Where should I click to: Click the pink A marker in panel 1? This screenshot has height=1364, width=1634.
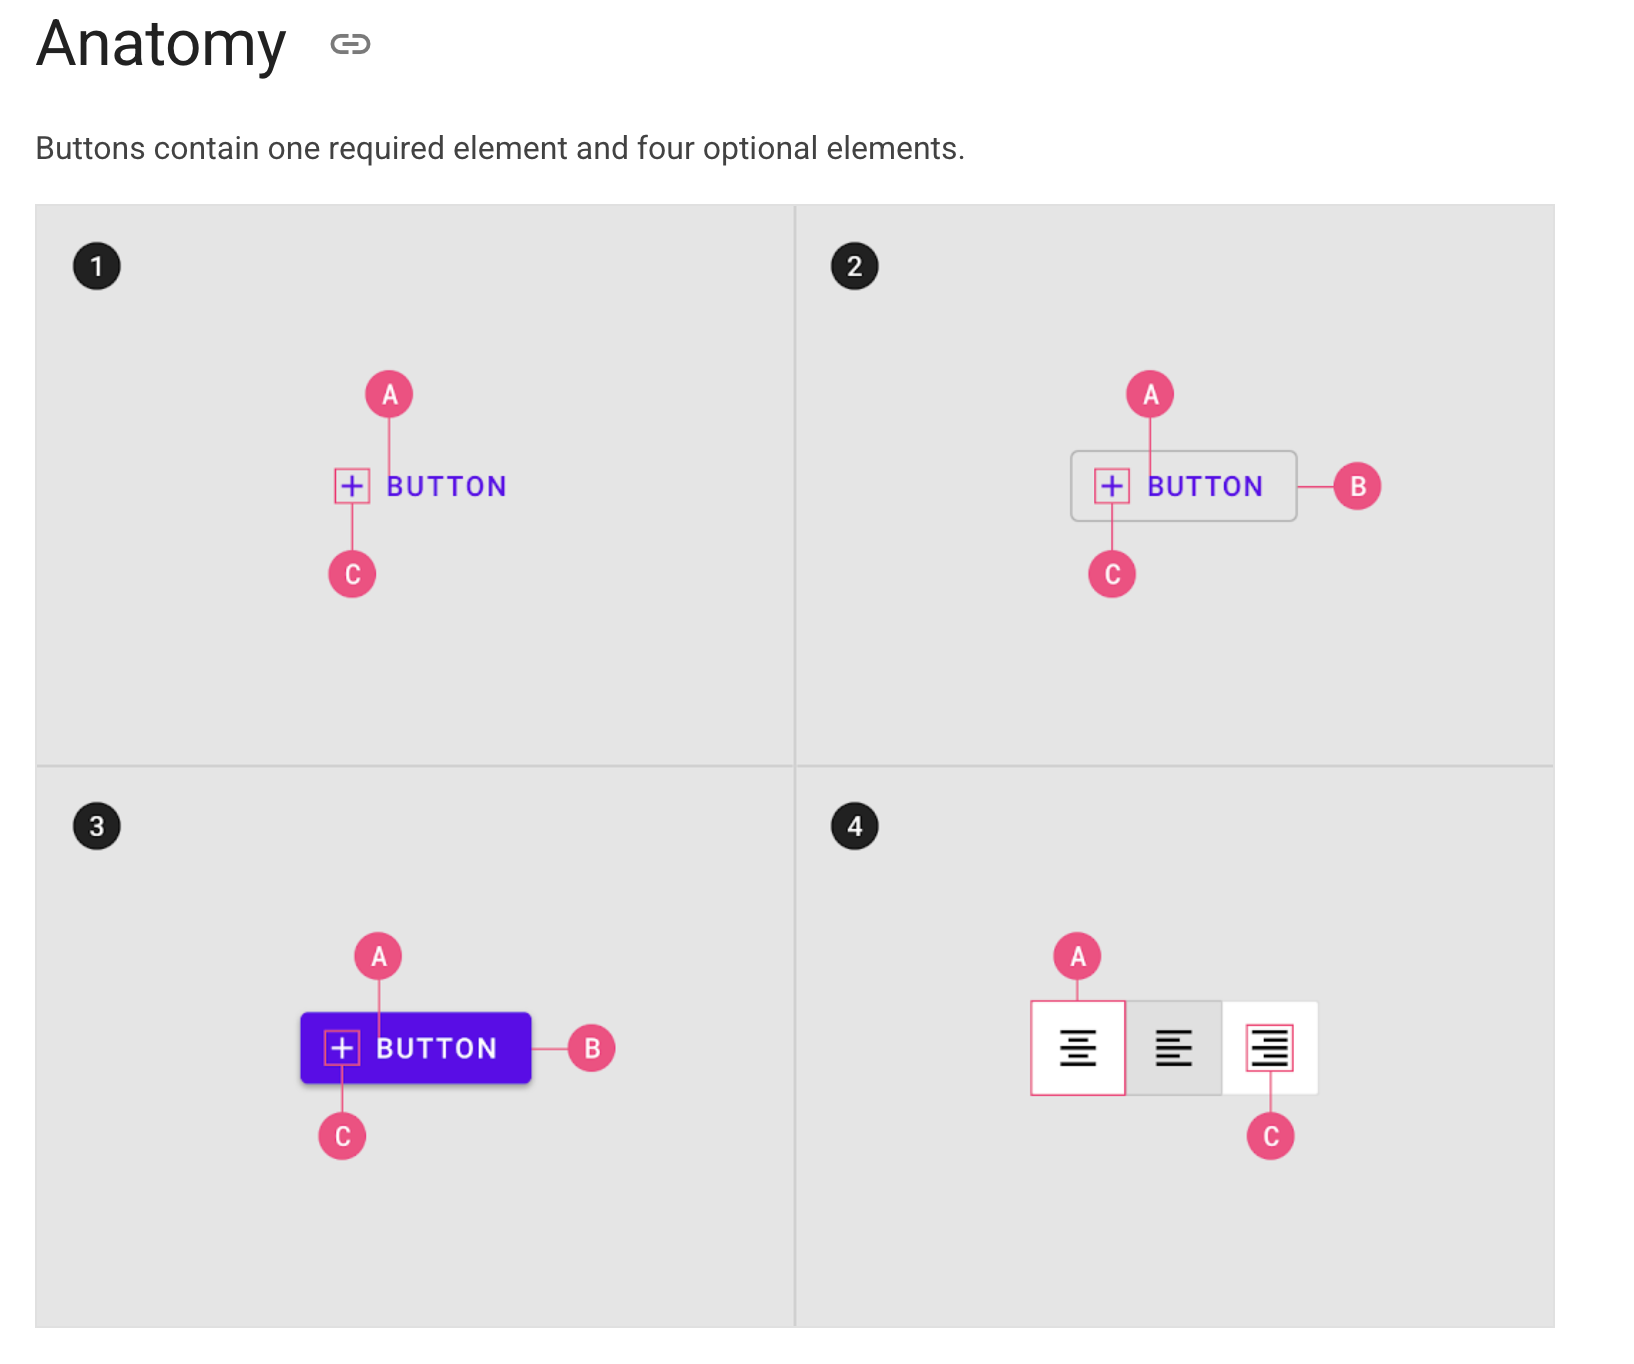pyautogui.click(x=389, y=394)
